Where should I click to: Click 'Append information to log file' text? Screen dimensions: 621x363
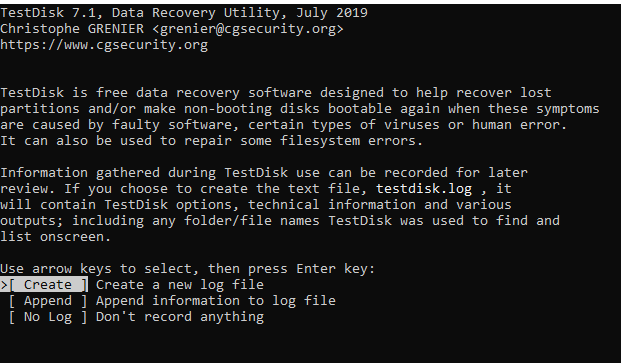point(216,301)
